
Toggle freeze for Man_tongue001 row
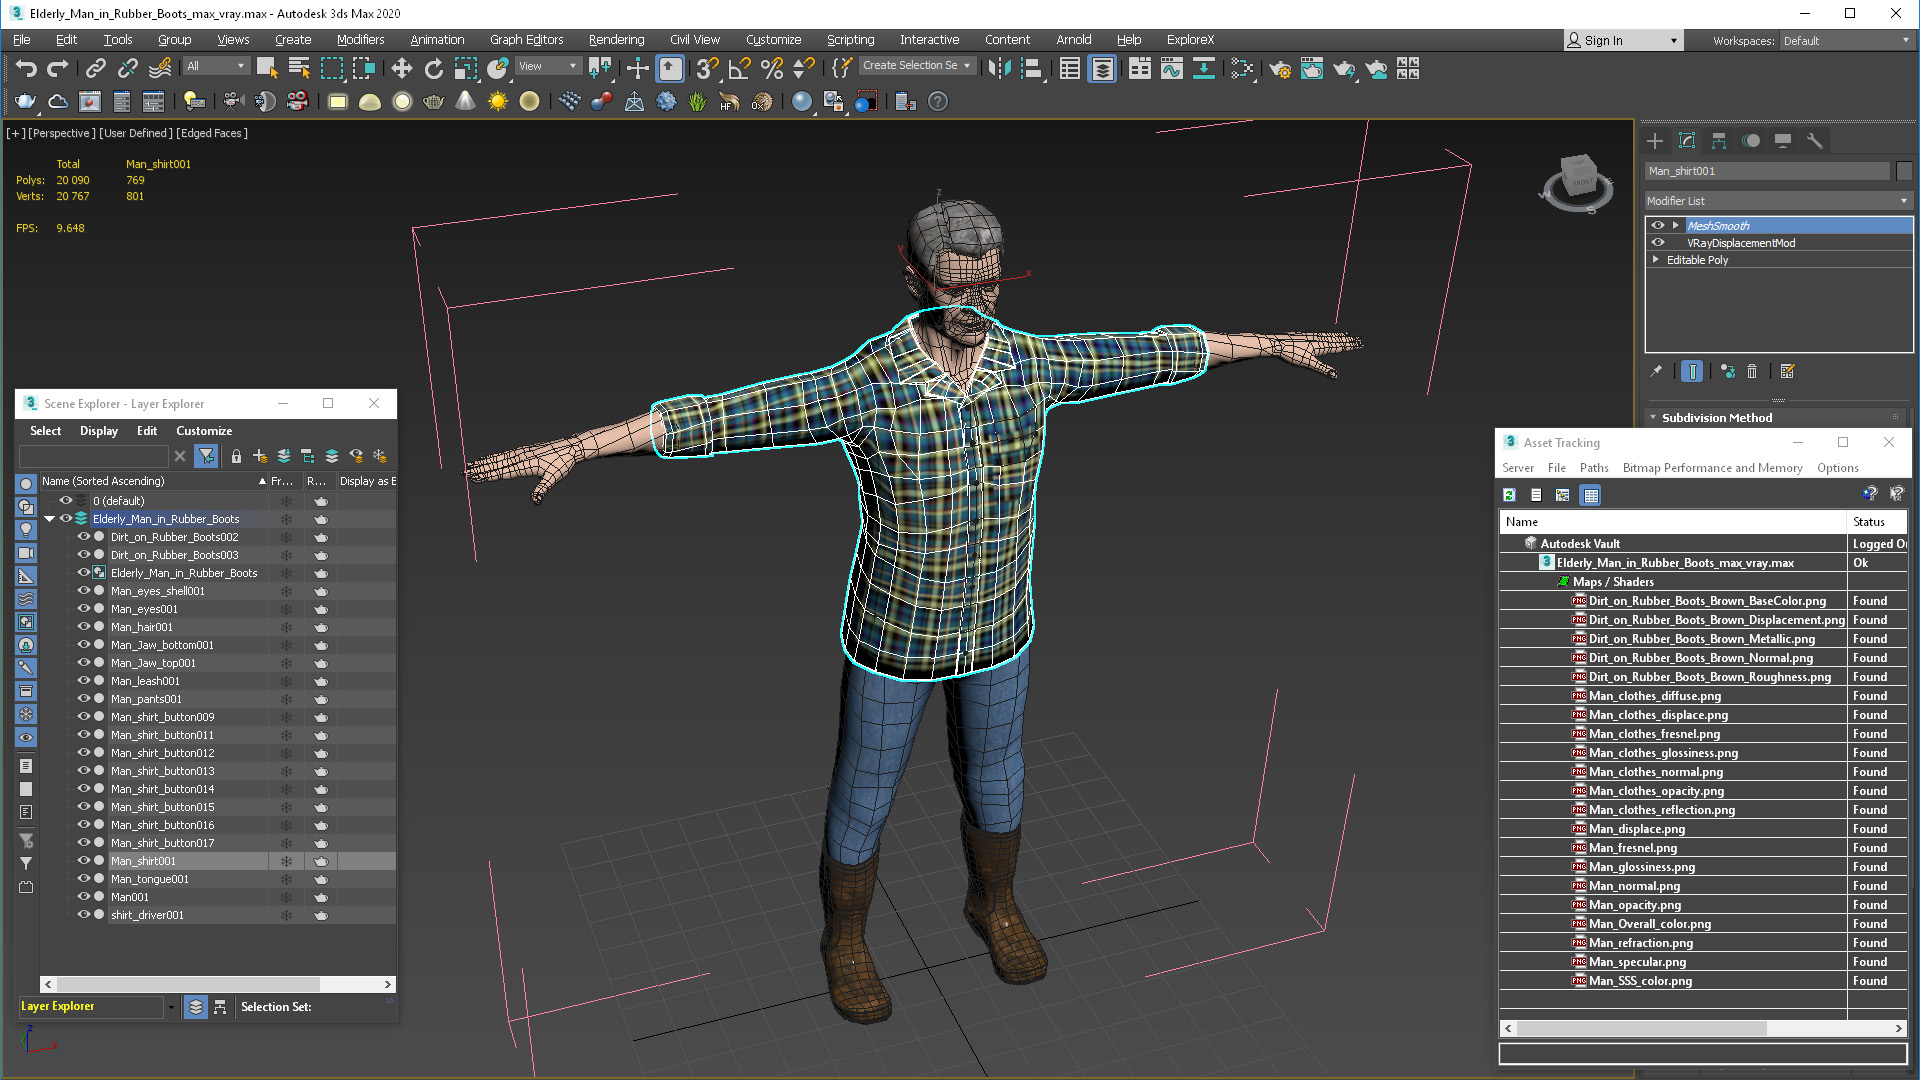(286, 879)
